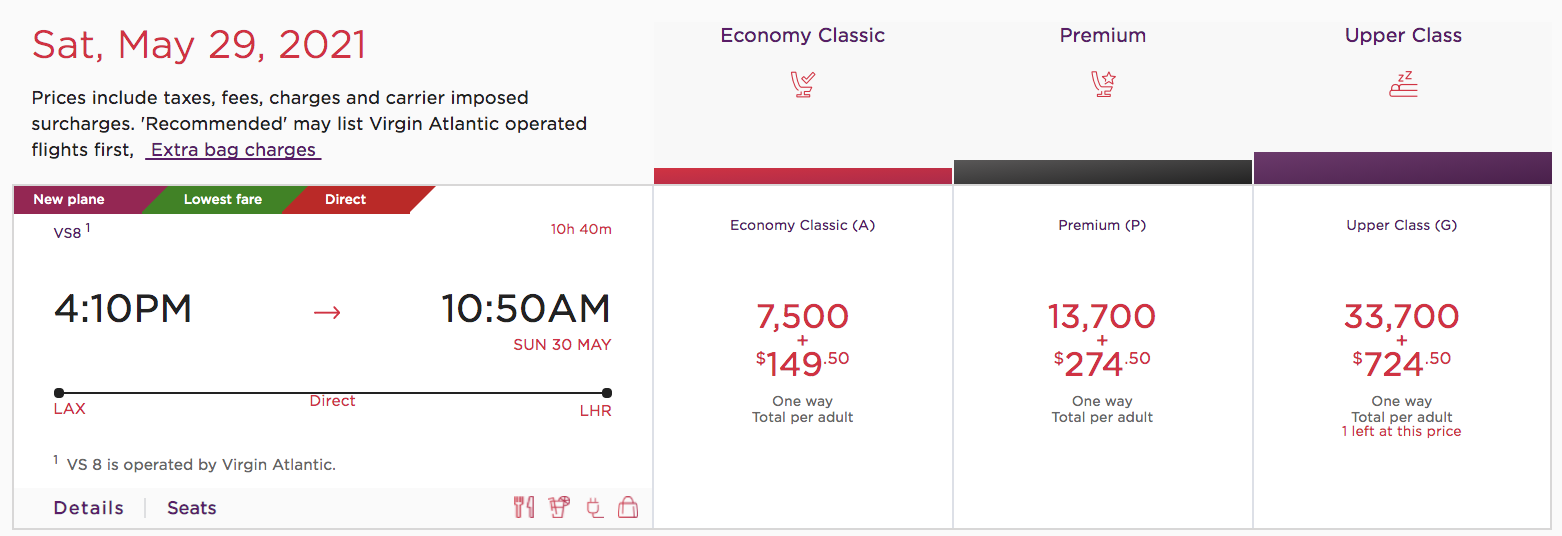Click the meal service fork-and-knife icon

pos(524,507)
